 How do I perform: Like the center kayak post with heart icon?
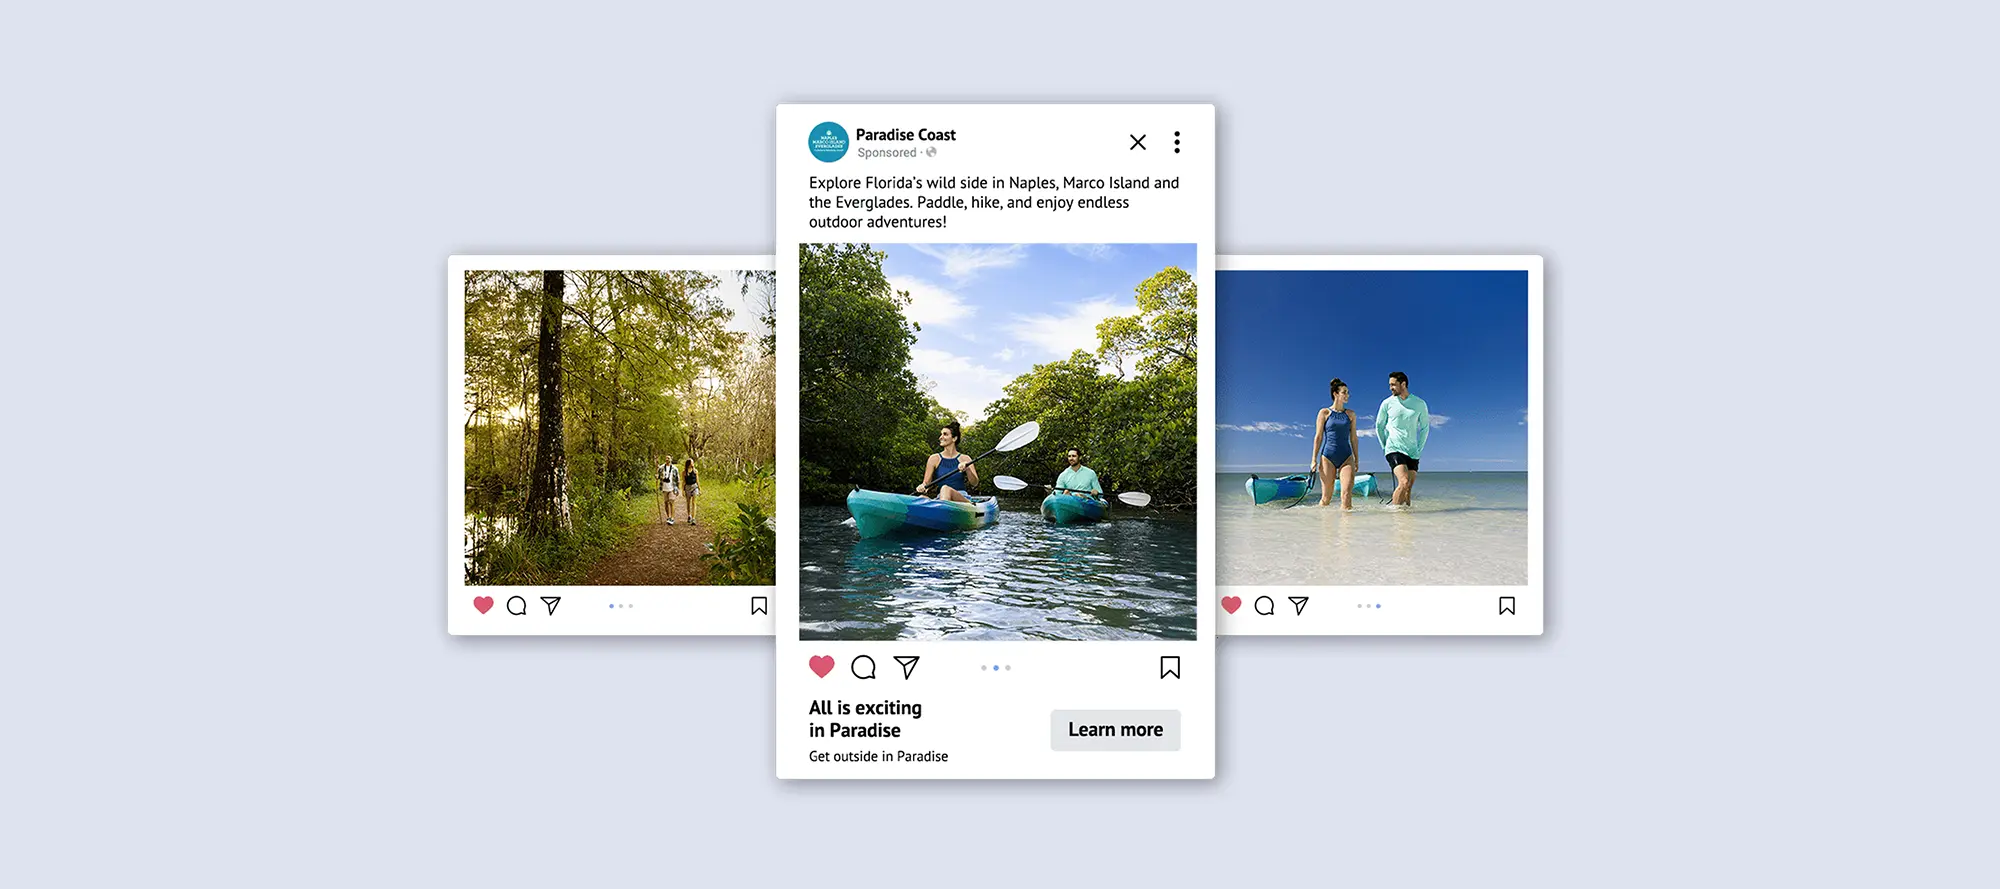coord(821,667)
